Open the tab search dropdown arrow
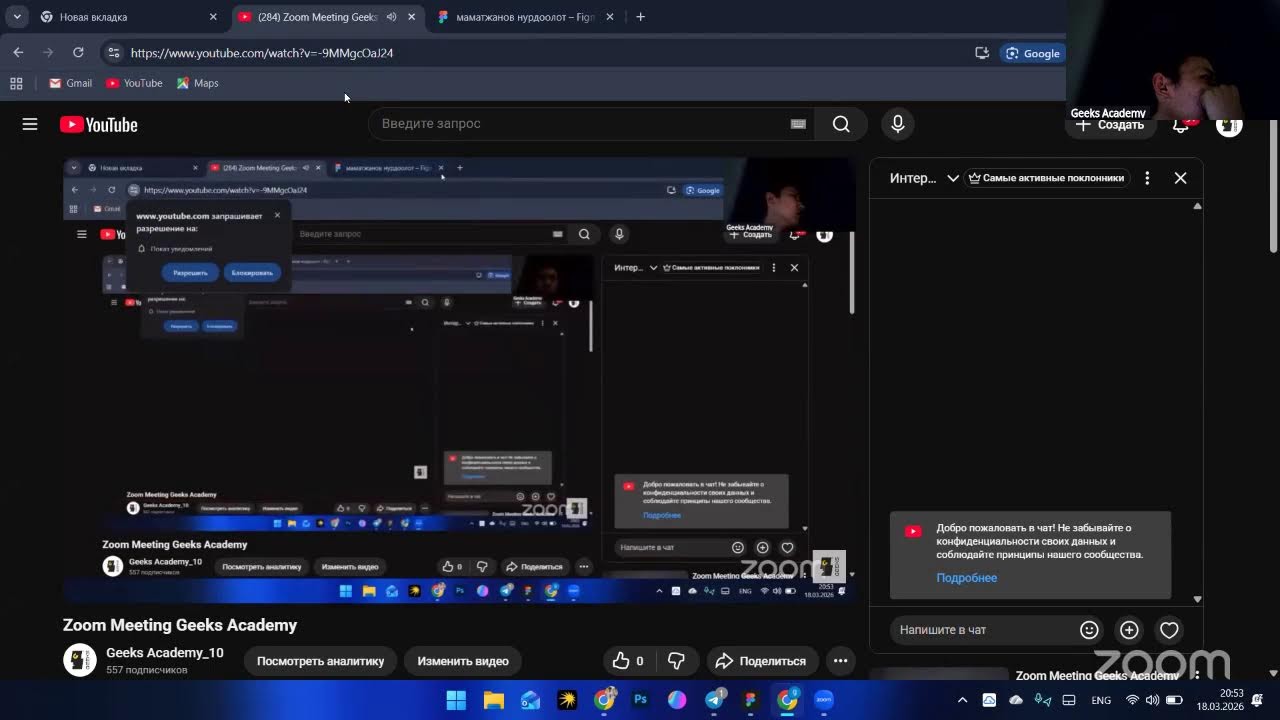The width and height of the screenshot is (1280, 720). [x=17, y=17]
